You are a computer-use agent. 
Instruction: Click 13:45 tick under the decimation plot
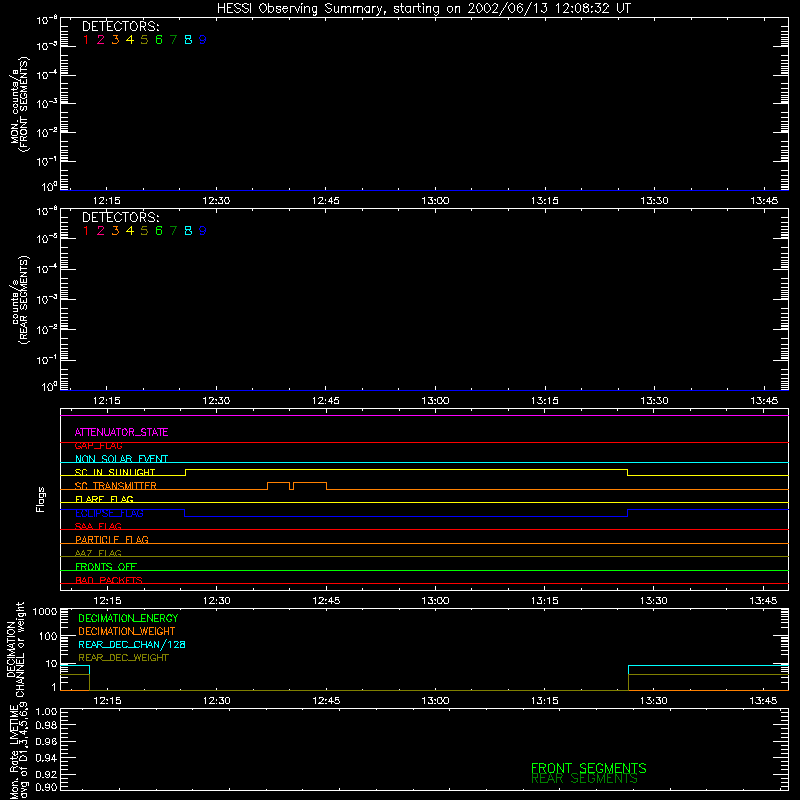coord(763,701)
